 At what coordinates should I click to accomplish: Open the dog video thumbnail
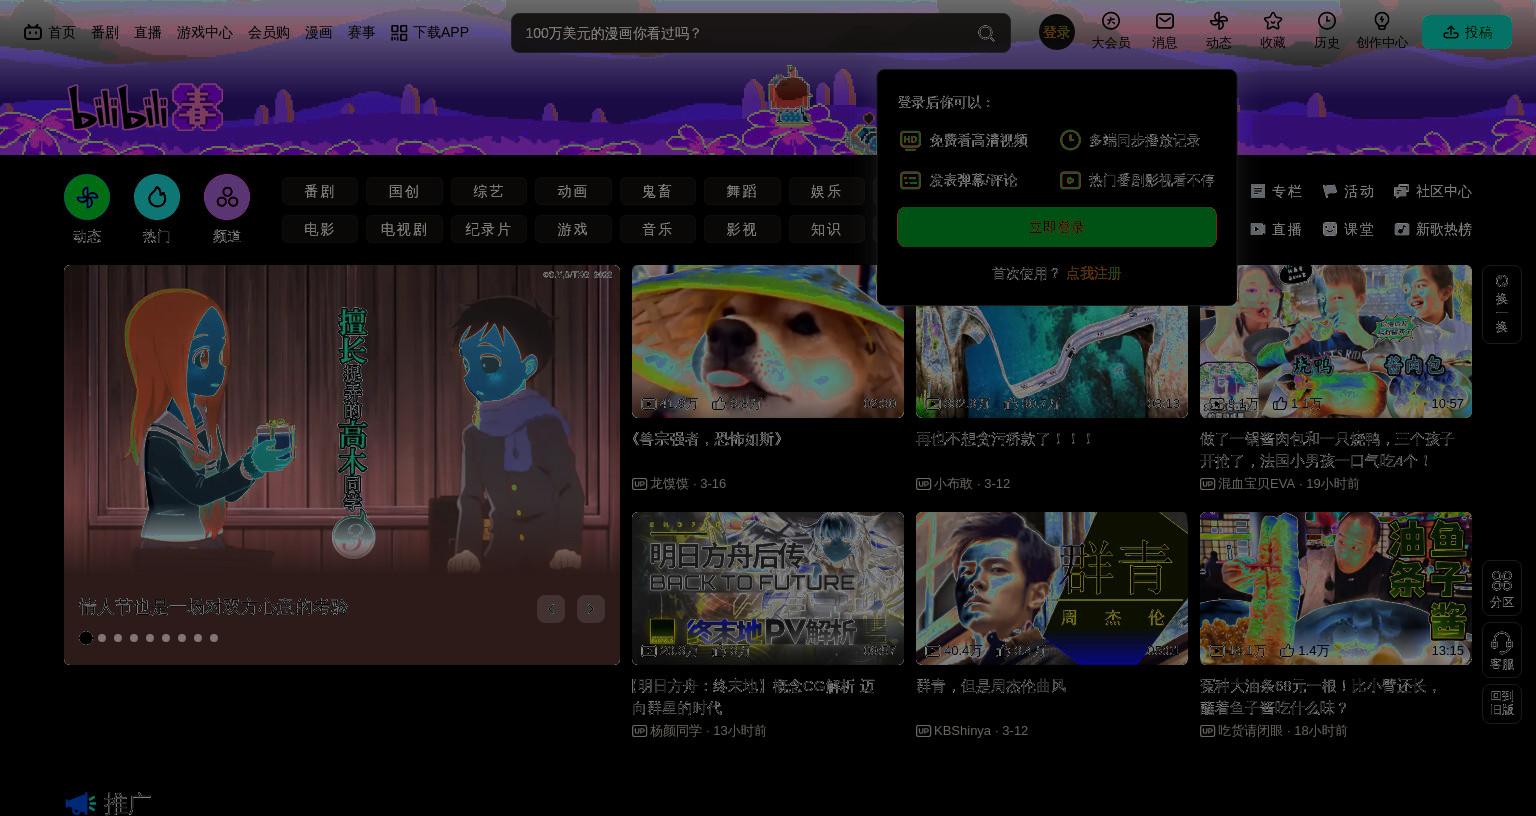click(x=768, y=341)
